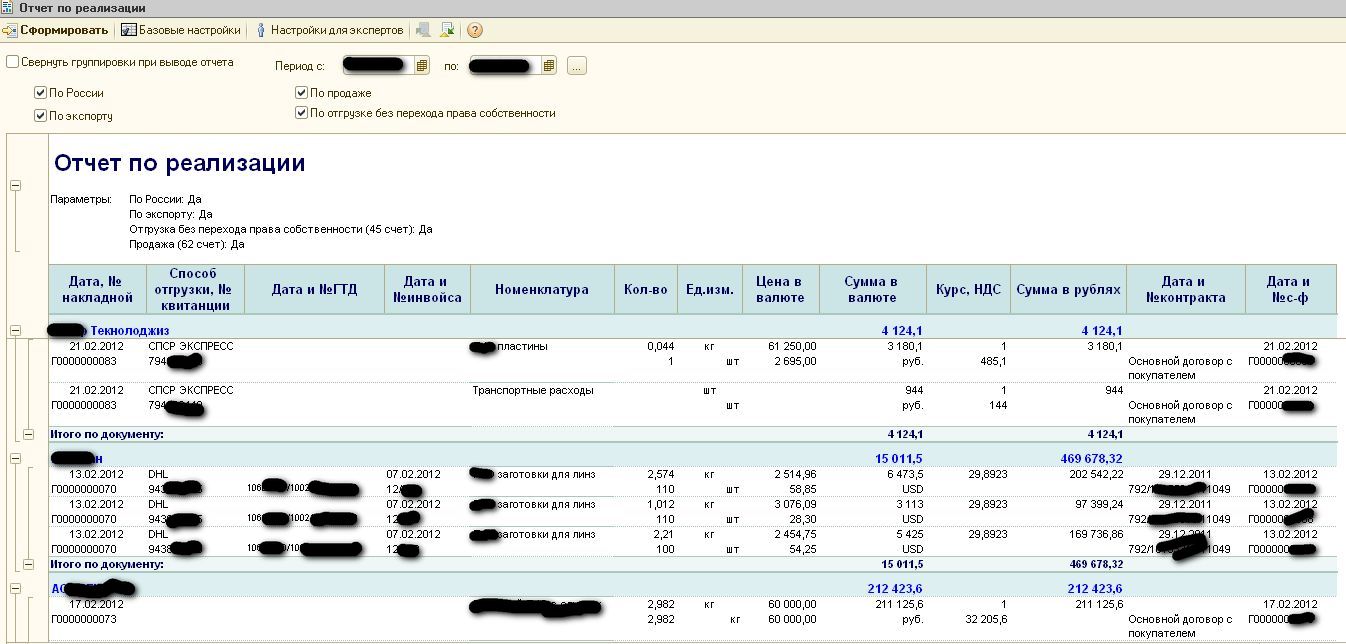Image resolution: width=1346 pixels, height=644 pixels.
Task: Select the 'Транспортные расходы' nomenclature cell
Action: pyautogui.click(x=533, y=390)
